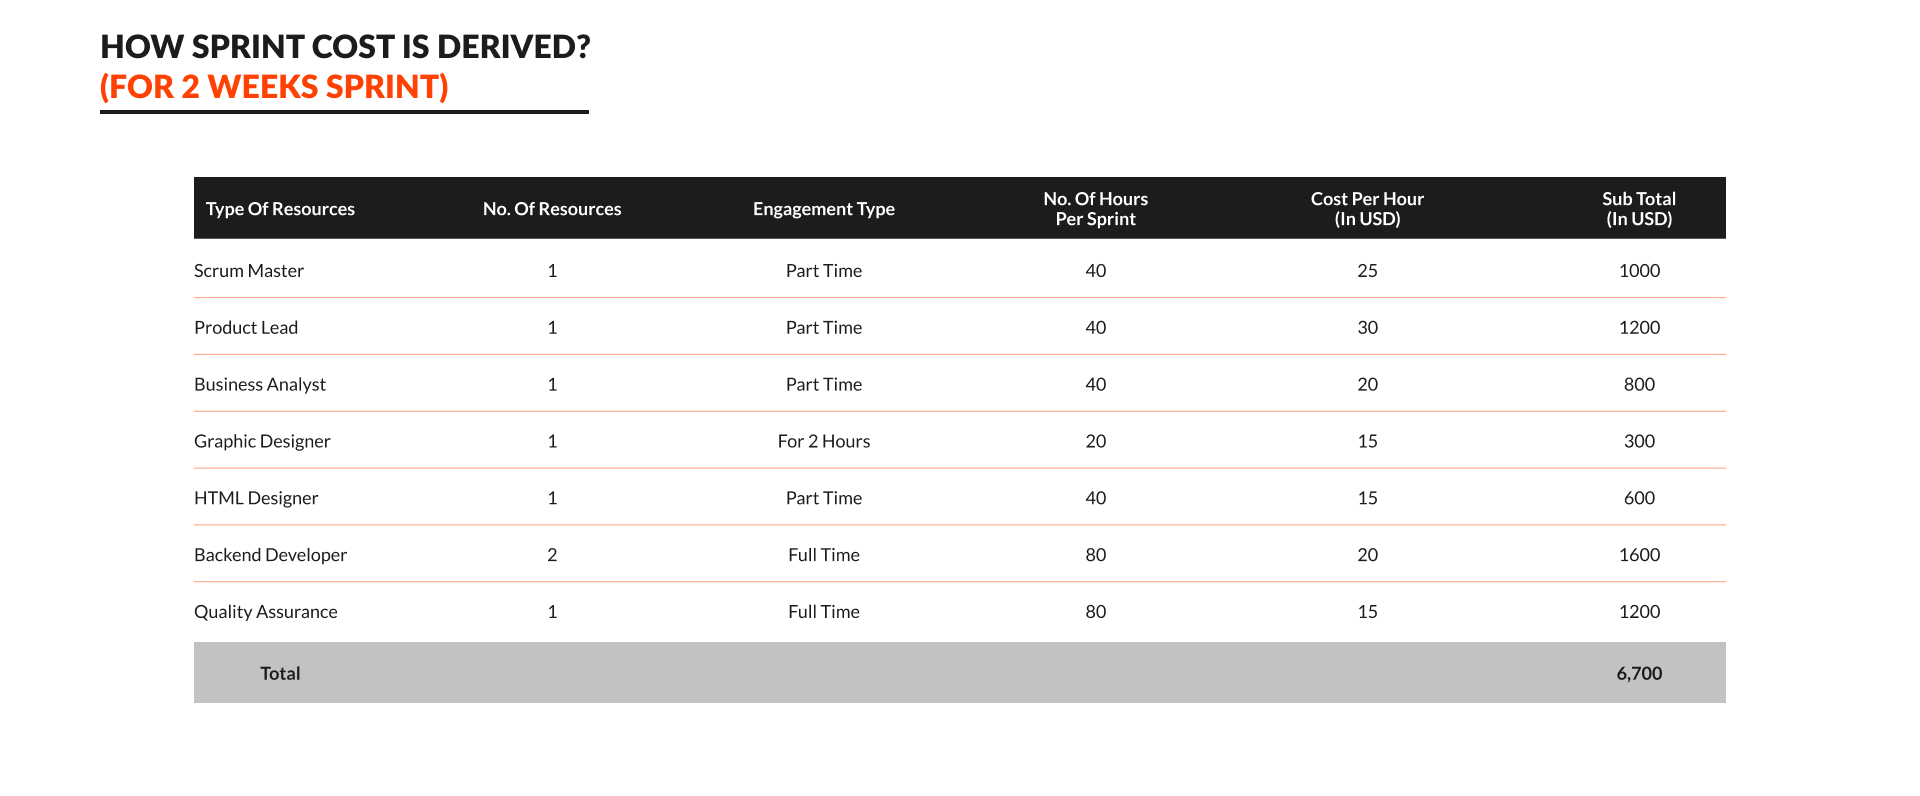
Task: Click the "No. Of Hours Per Sprint" header
Action: tap(1096, 209)
